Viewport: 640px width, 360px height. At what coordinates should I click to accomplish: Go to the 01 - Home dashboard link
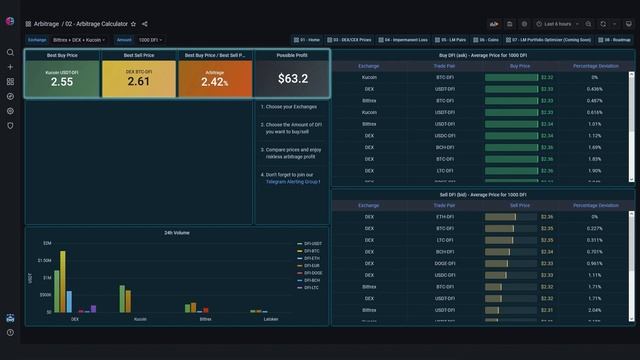[x=307, y=40]
